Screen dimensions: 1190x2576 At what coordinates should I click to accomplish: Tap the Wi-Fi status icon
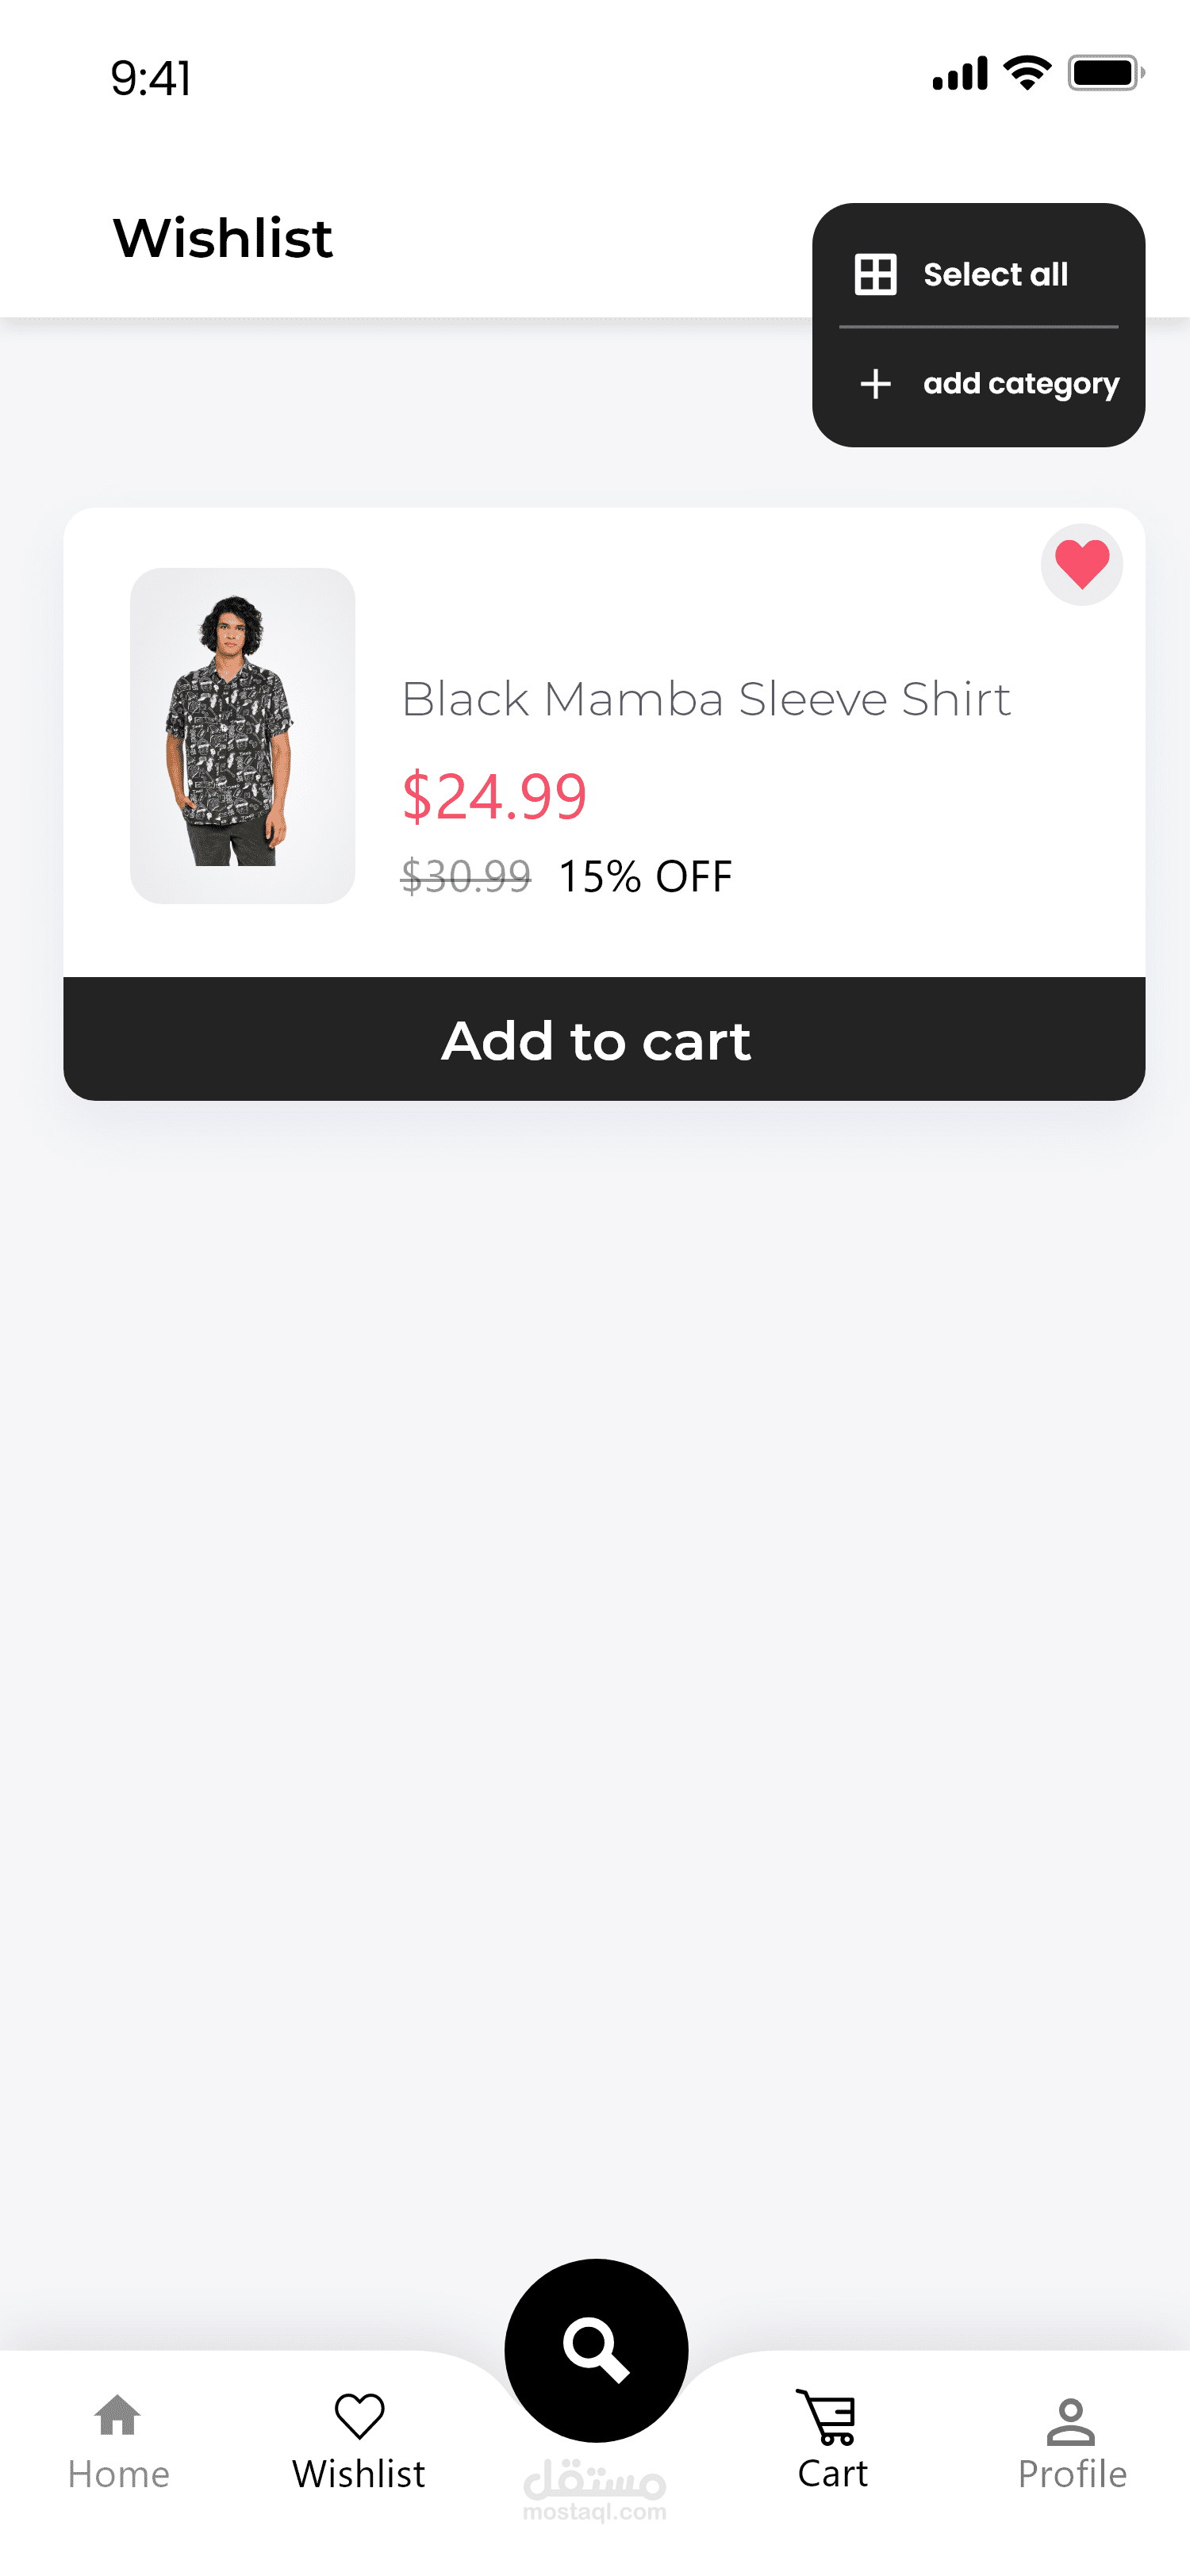click(x=1026, y=73)
